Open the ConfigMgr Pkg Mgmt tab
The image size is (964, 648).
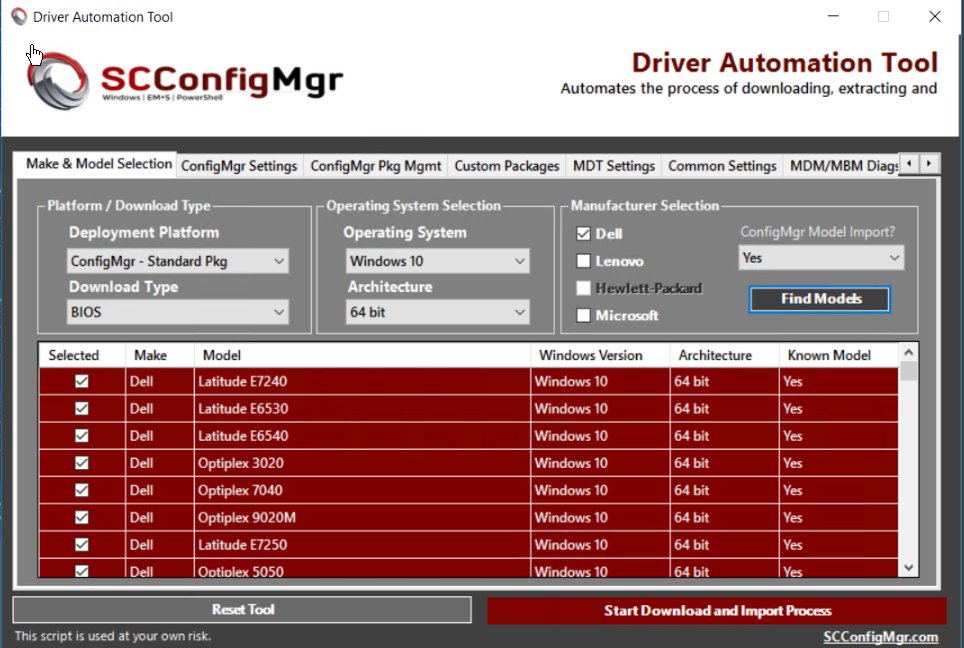tap(376, 166)
